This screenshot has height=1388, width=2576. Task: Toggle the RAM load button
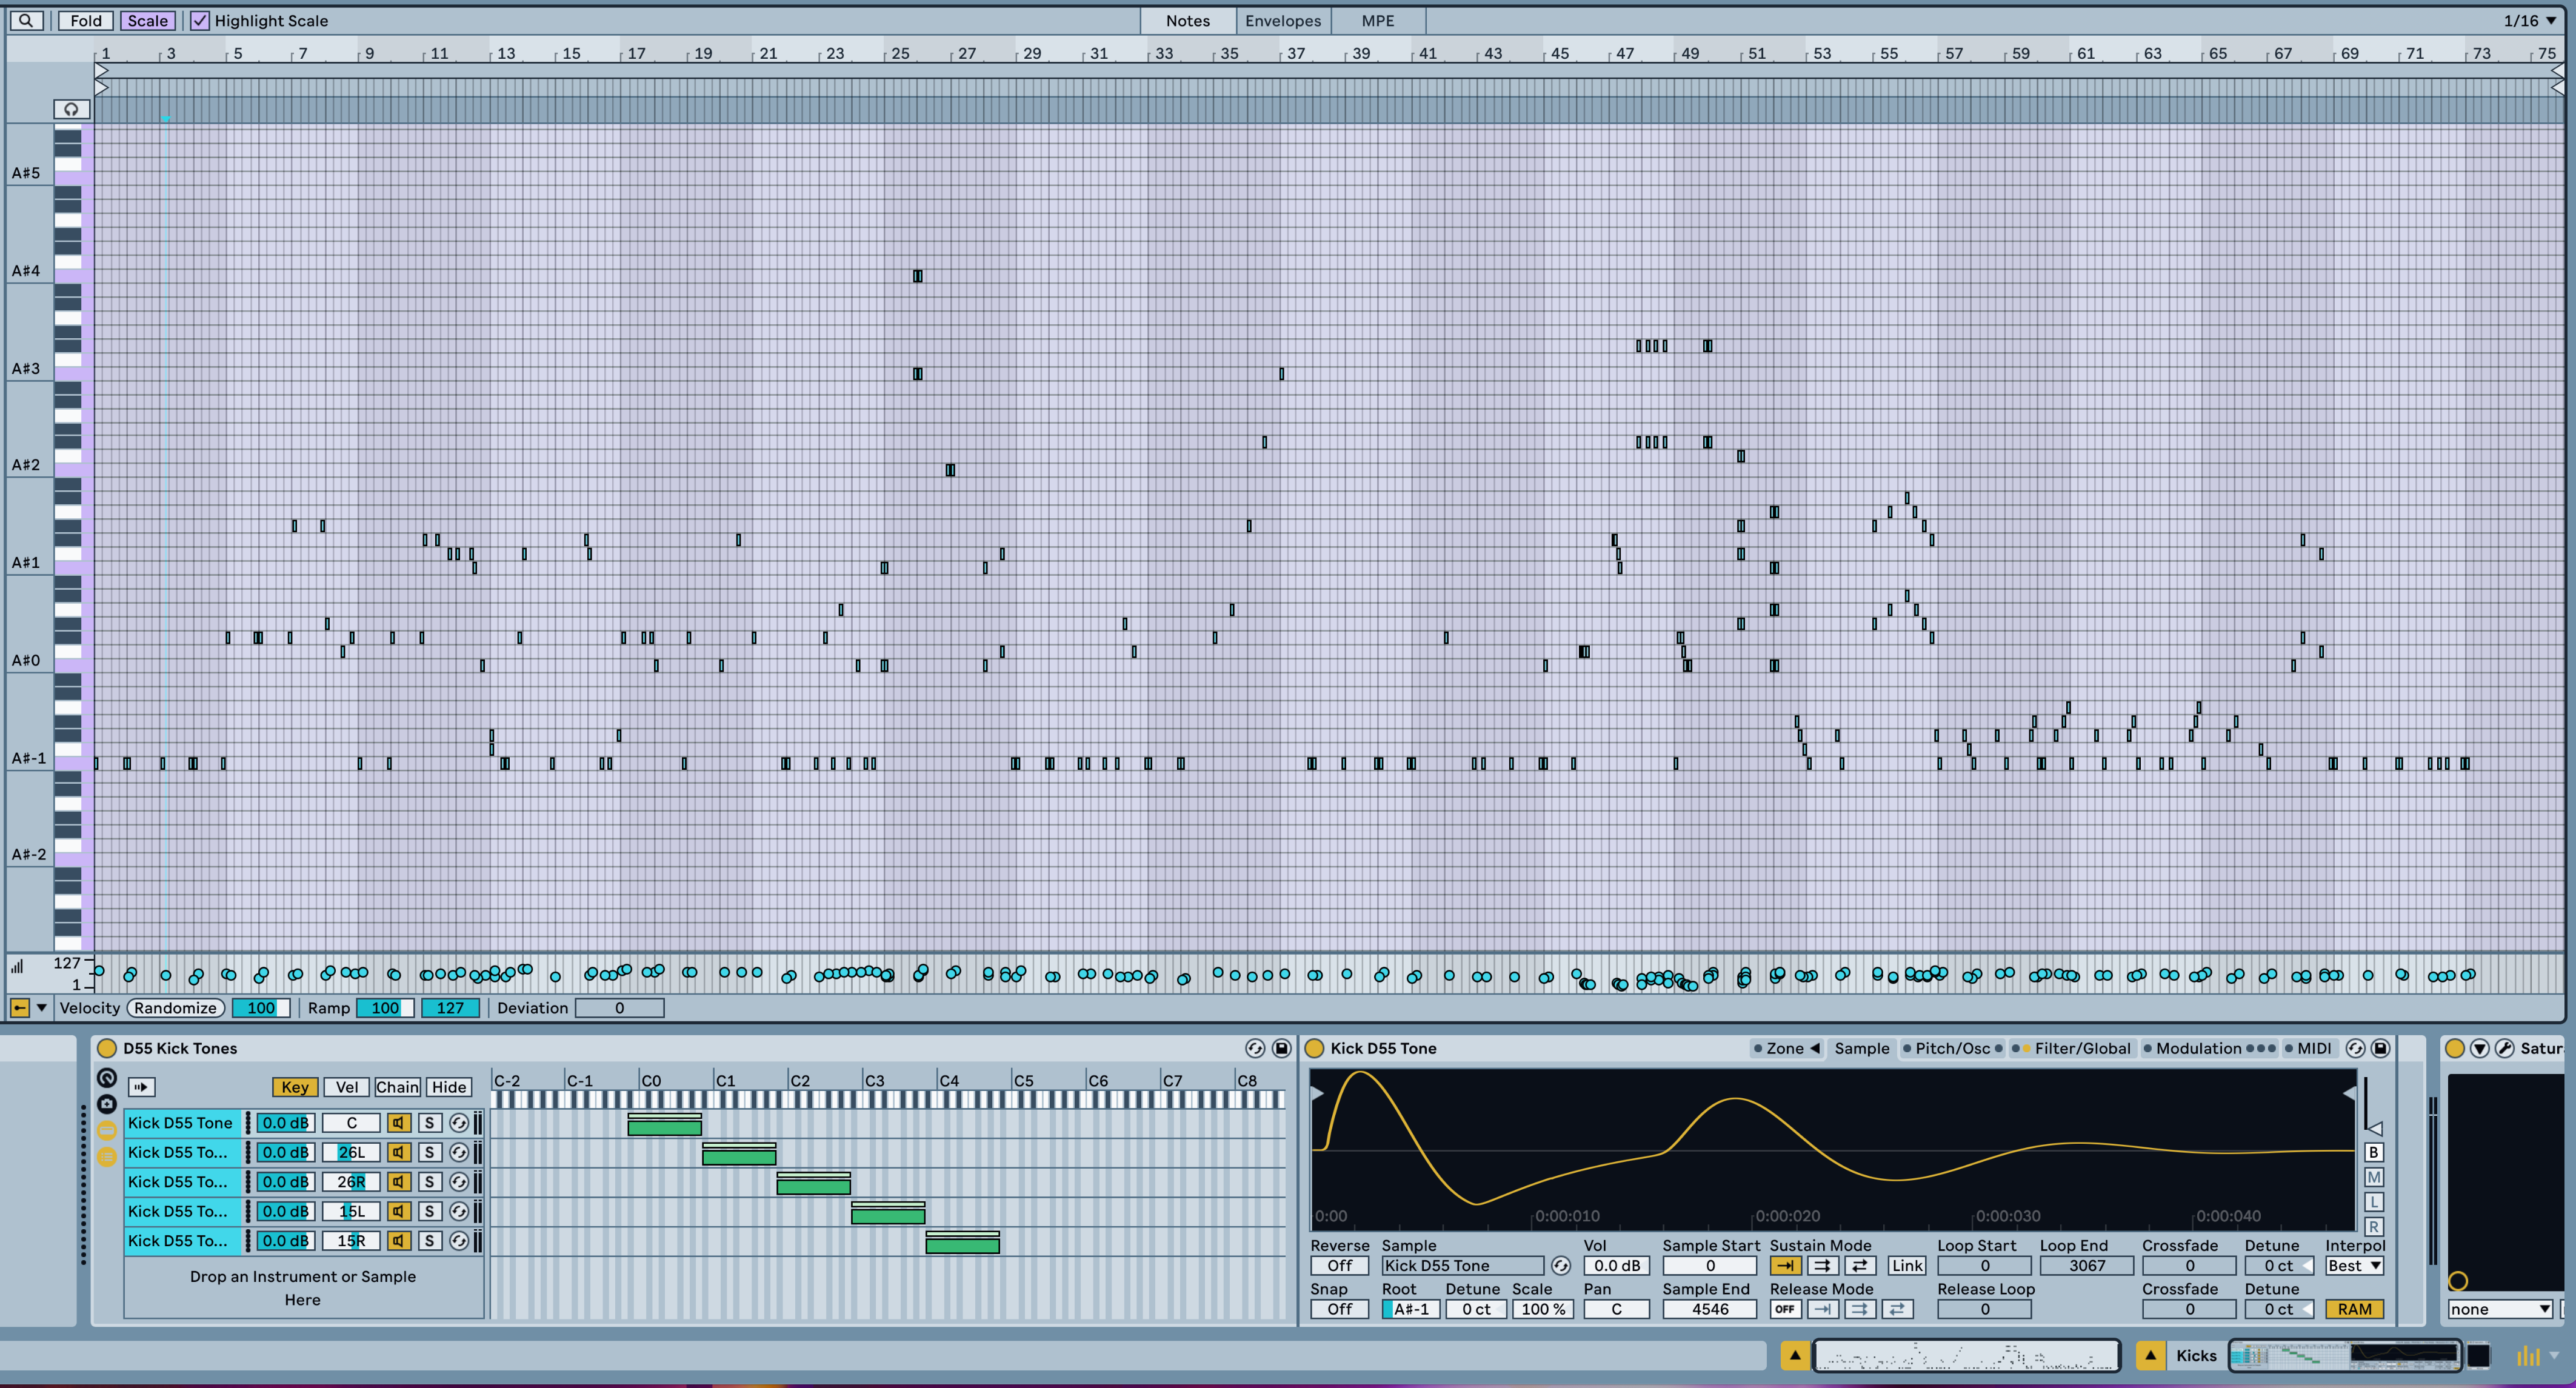point(2354,1310)
